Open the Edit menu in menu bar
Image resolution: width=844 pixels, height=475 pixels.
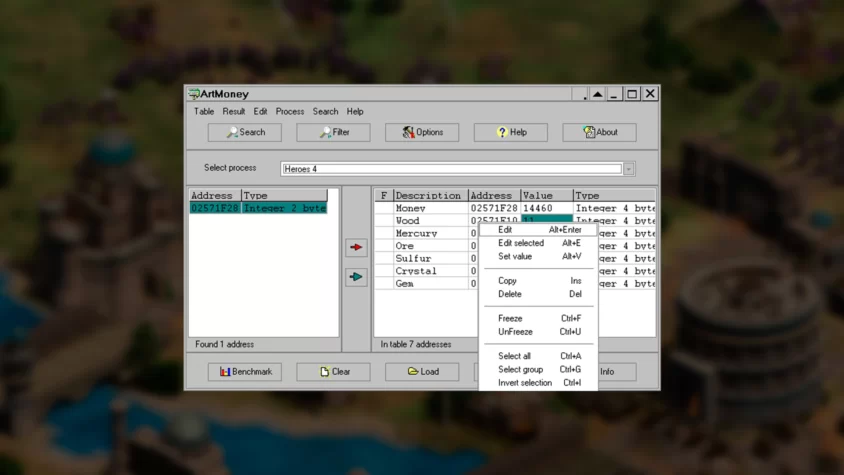pyautogui.click(x=260, y=111)
